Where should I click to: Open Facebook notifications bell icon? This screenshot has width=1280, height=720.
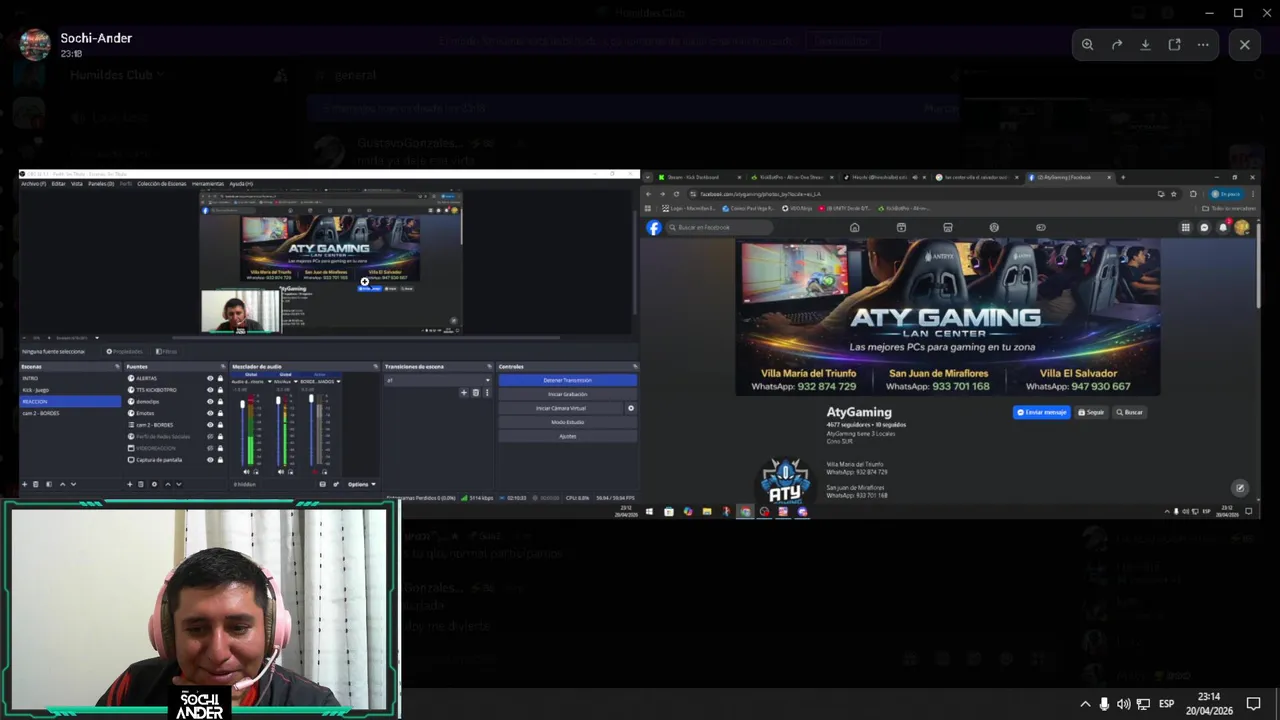pyautogui.click(x=1222, y=227)
